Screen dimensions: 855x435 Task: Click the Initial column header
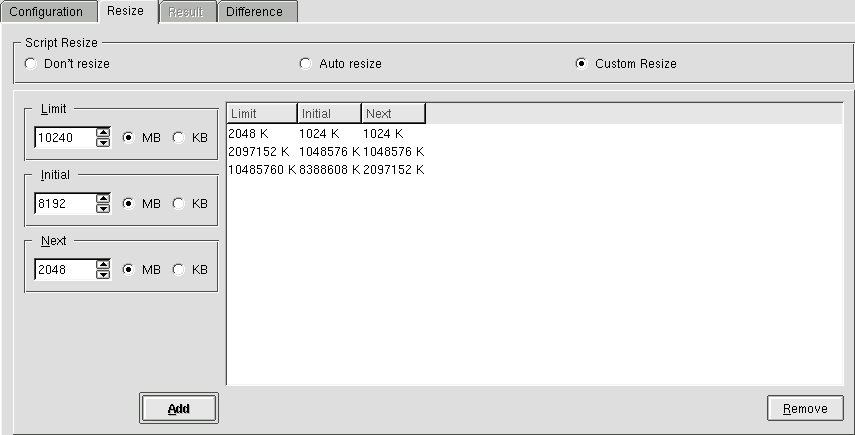(x=329, y=114)
